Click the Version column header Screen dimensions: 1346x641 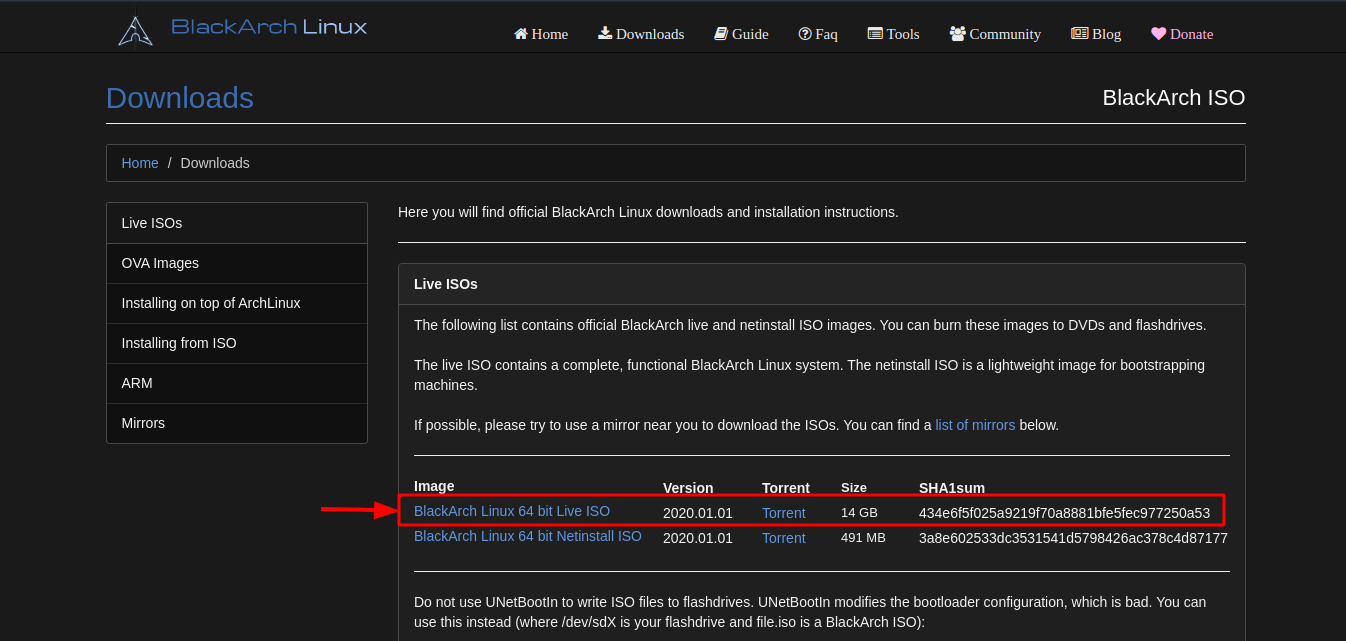[x=688, y=488]
